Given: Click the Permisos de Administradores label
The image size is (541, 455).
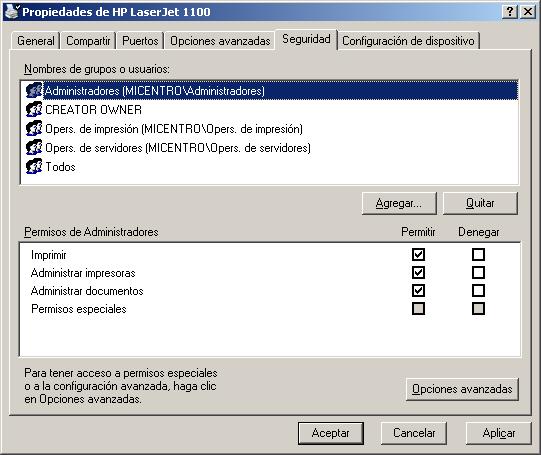Looking at the screenshot, I should [x=91, y=231].
